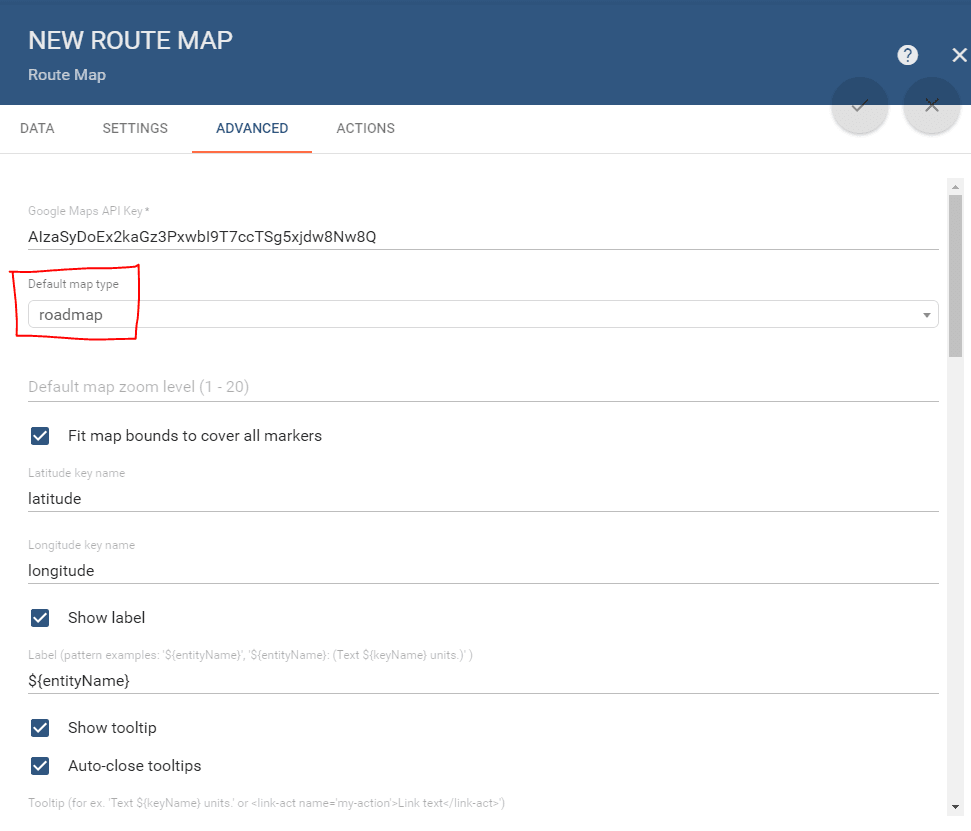Uncheck Fit map bounds to cover all markers
The height and width of the screenshot is (831, 971).
click(x=40, y=436)
